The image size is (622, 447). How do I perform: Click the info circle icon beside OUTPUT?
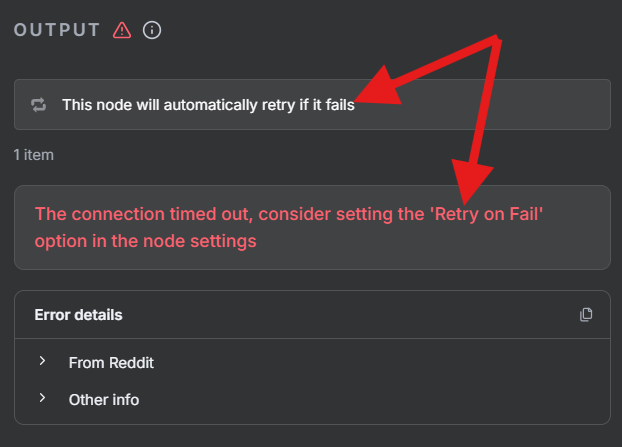pyautogui.click(x=152, y=30)
